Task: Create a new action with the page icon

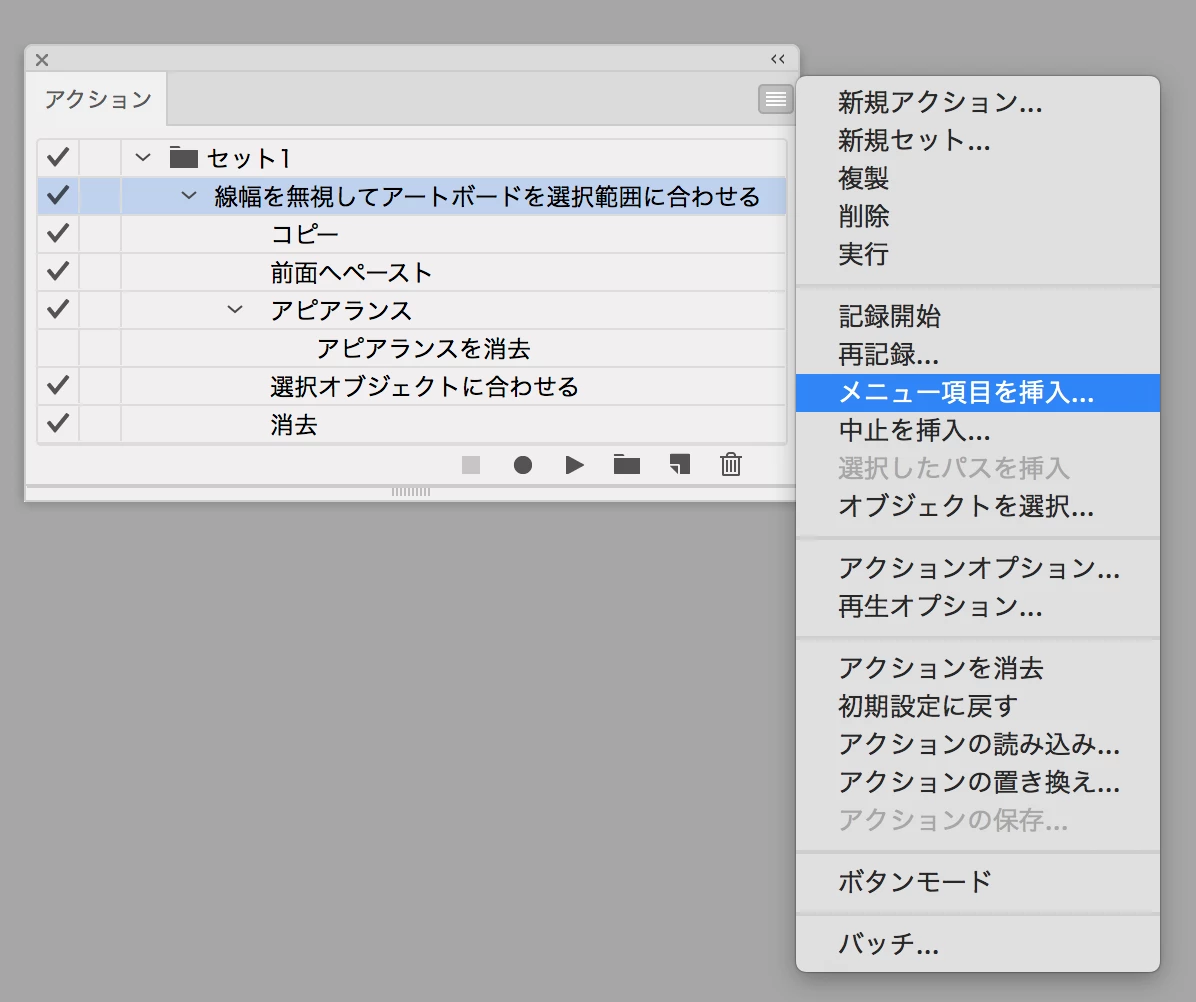Action: point(679,464)
